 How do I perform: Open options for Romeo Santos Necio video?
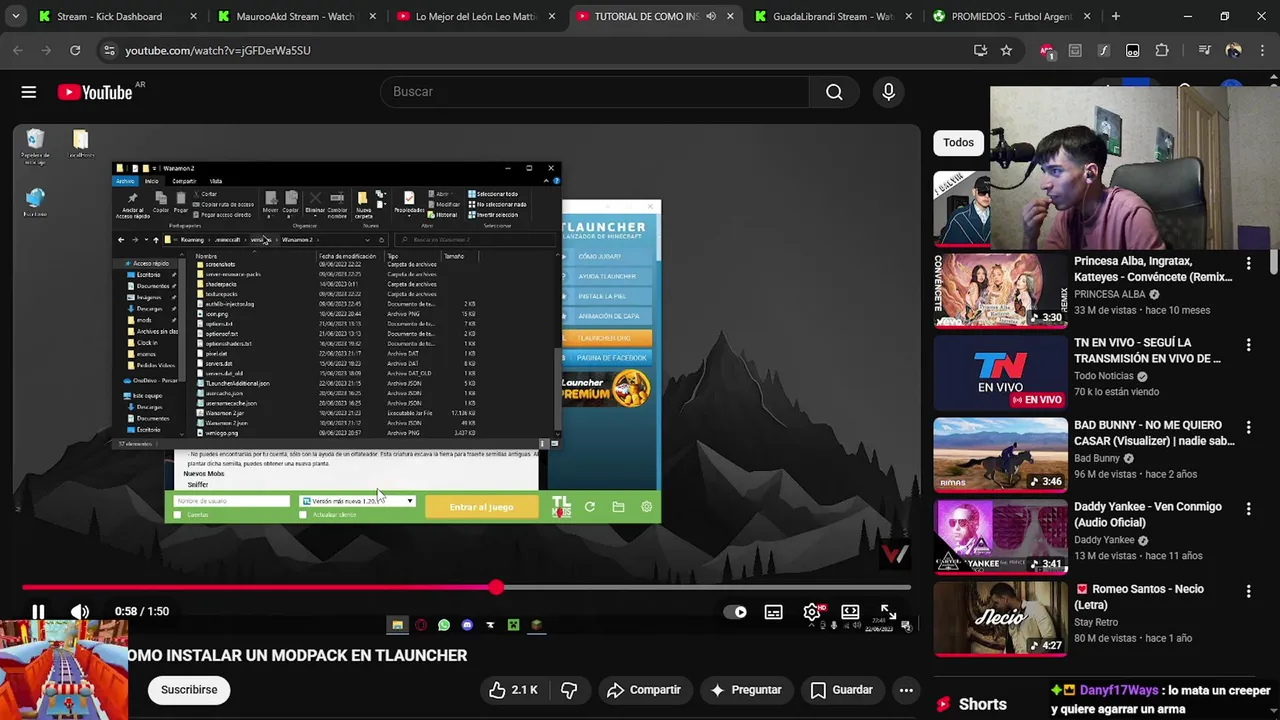pyautogui.click(x=1248, y=591)
